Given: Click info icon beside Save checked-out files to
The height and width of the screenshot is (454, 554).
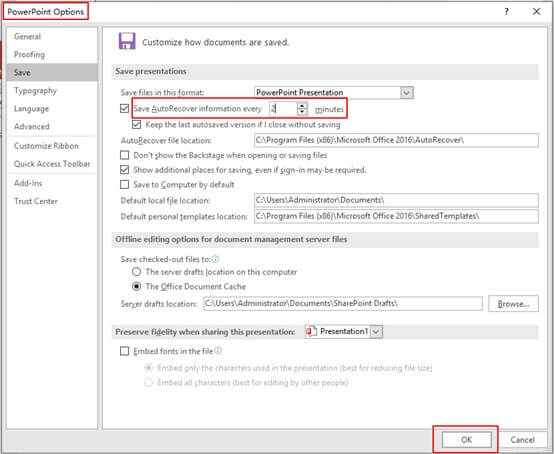Looking at the screenshot, I should [x=215, y=259].
